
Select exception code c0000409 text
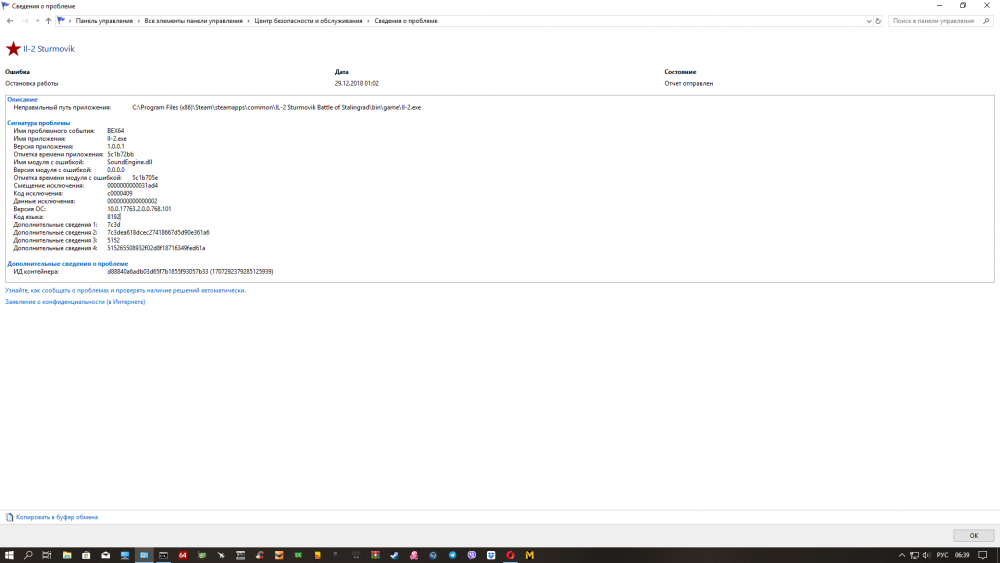(120, 193)
